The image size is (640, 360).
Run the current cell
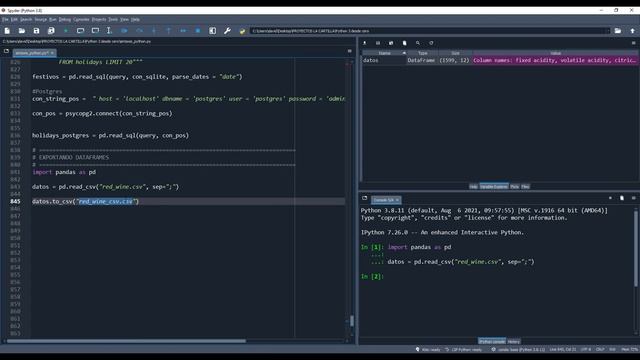(80, 31)
